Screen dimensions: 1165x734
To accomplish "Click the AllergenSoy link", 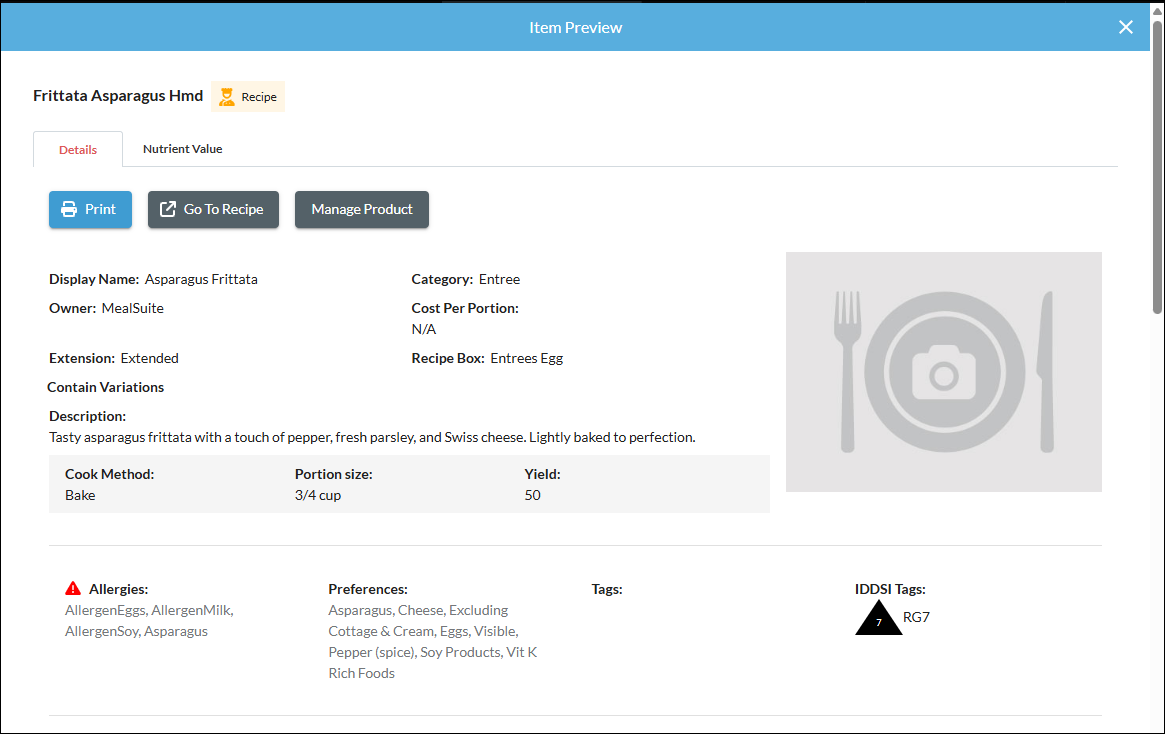I will [99, 631].
